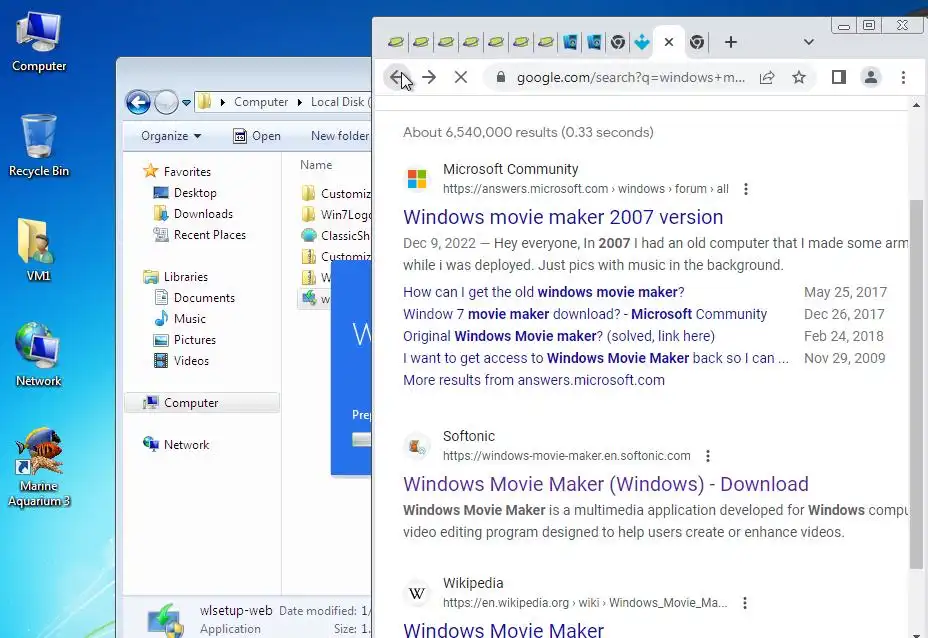
Task: Click Explorer back button
Action: point(138,102)
